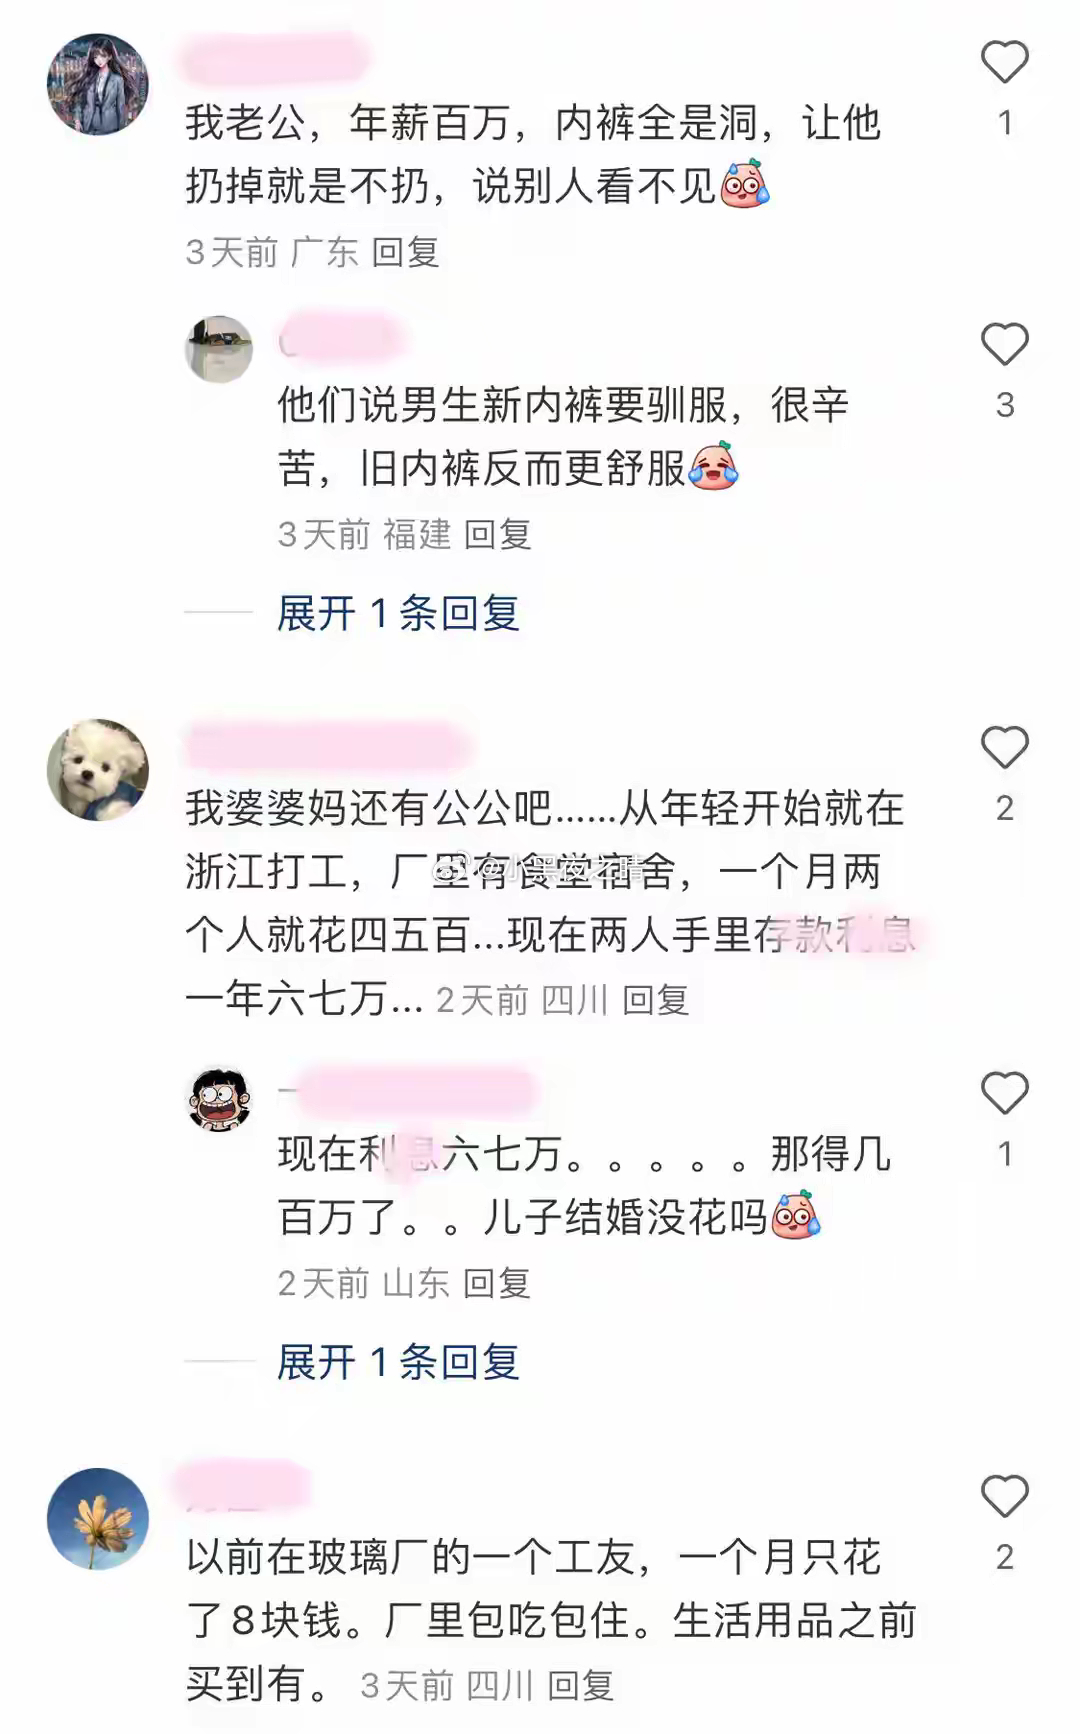Open the long-haired girl avatar profile
1080x1734 pixels.
tap(98, 84)
